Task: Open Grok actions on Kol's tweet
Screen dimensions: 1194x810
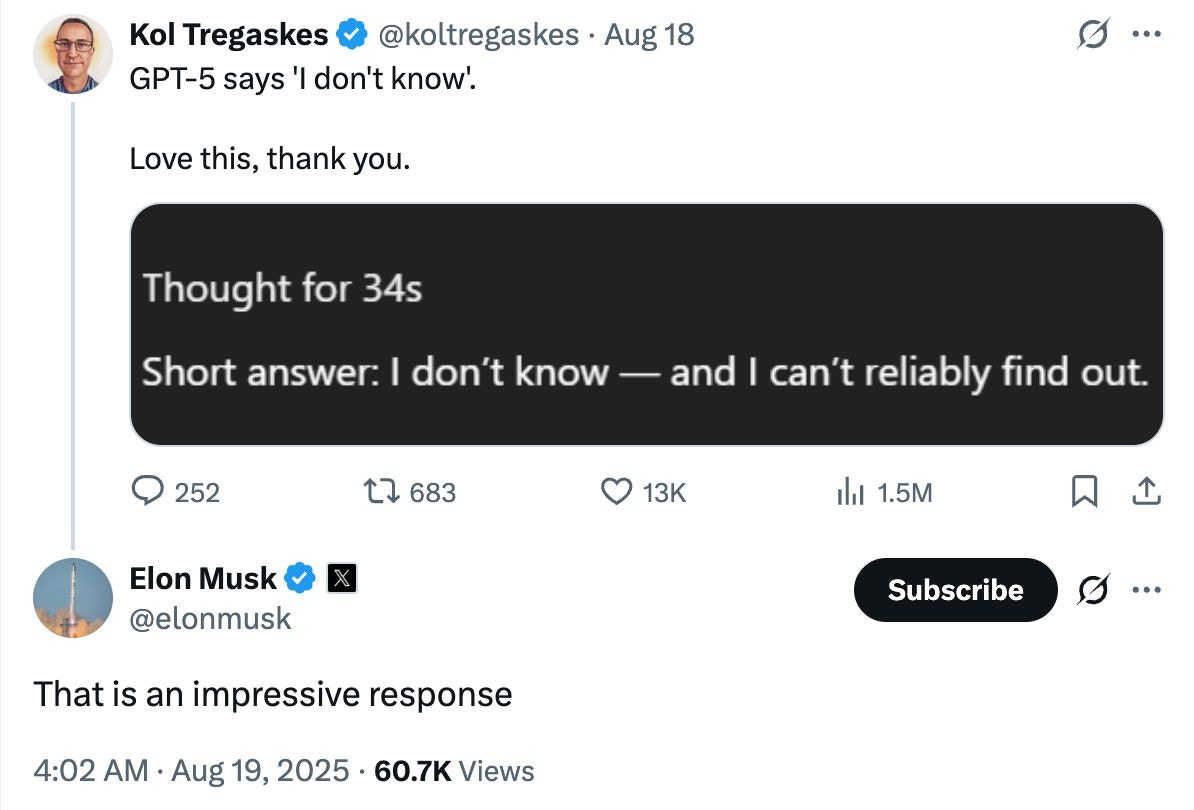Action: click(x=1096, y=33)
